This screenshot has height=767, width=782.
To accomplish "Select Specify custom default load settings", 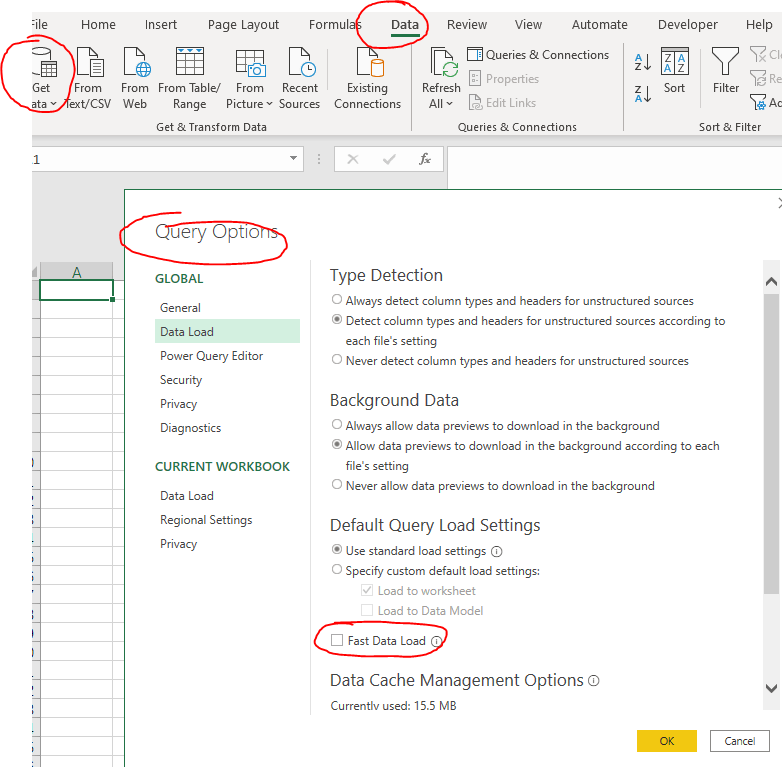I will 337,571.
